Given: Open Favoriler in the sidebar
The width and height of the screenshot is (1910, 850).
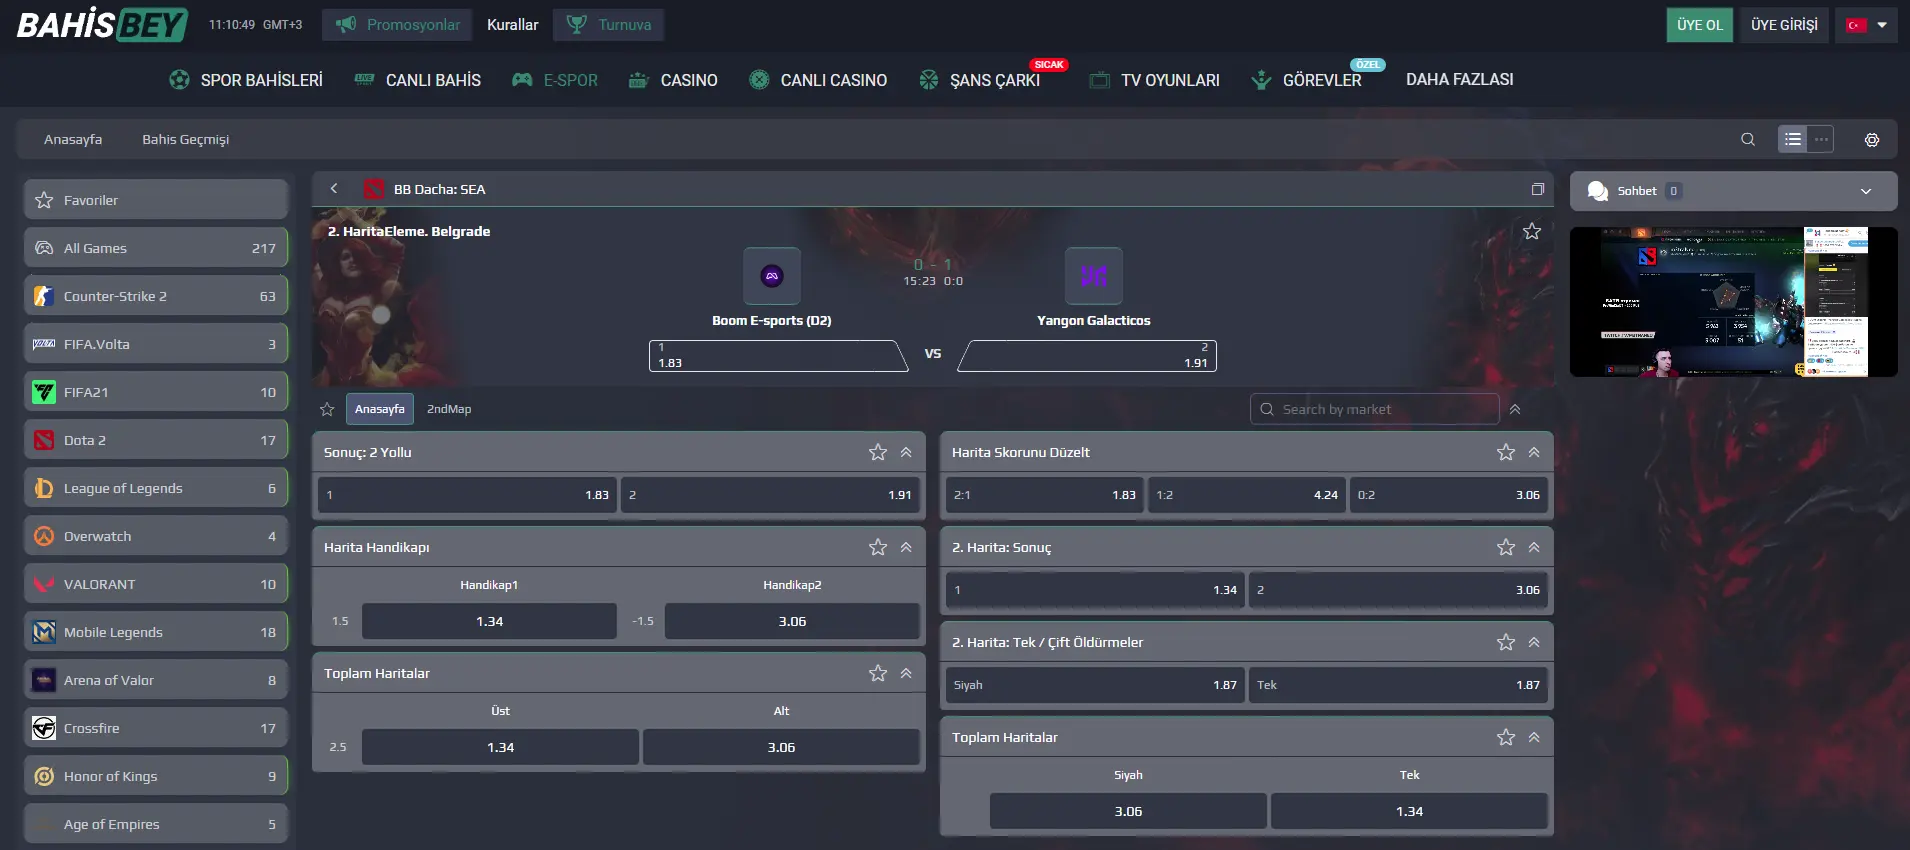Looking at the screenshot, I should 156,200.
